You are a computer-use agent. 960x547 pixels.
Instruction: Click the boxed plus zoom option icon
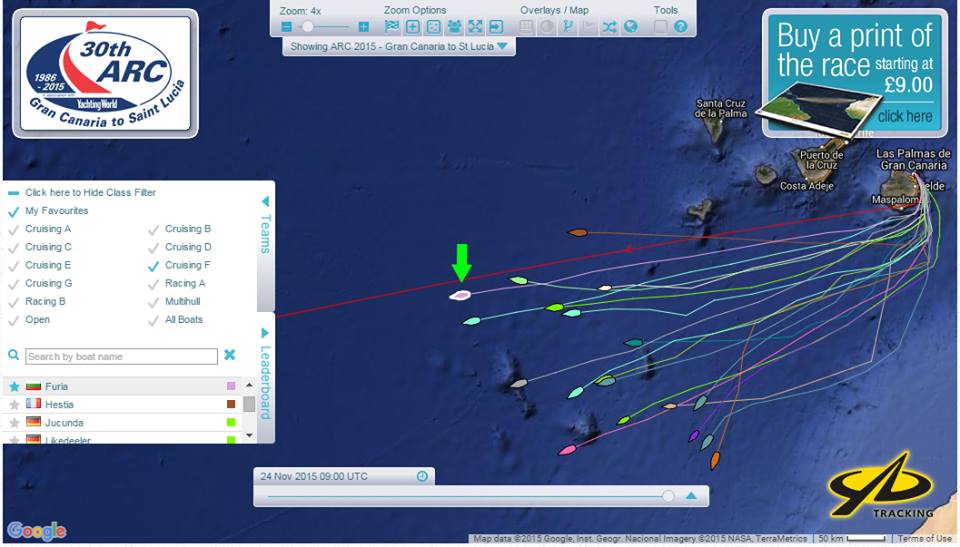click(x=413, y=26)
